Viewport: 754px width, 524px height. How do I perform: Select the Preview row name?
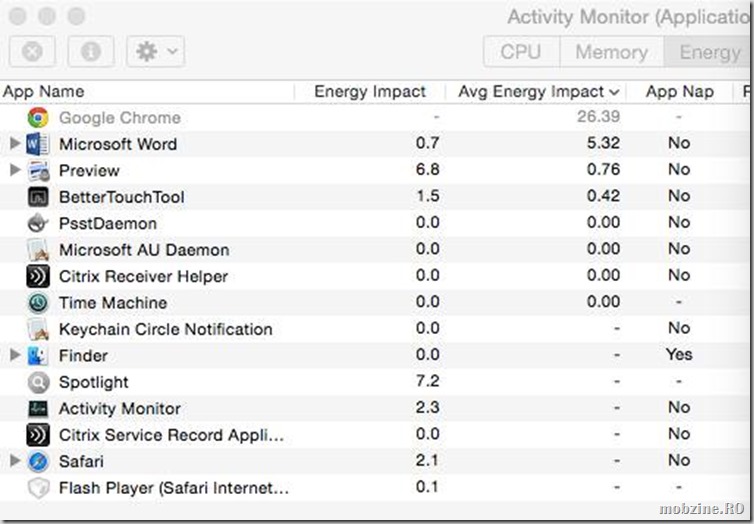click(x=89, y=171)
